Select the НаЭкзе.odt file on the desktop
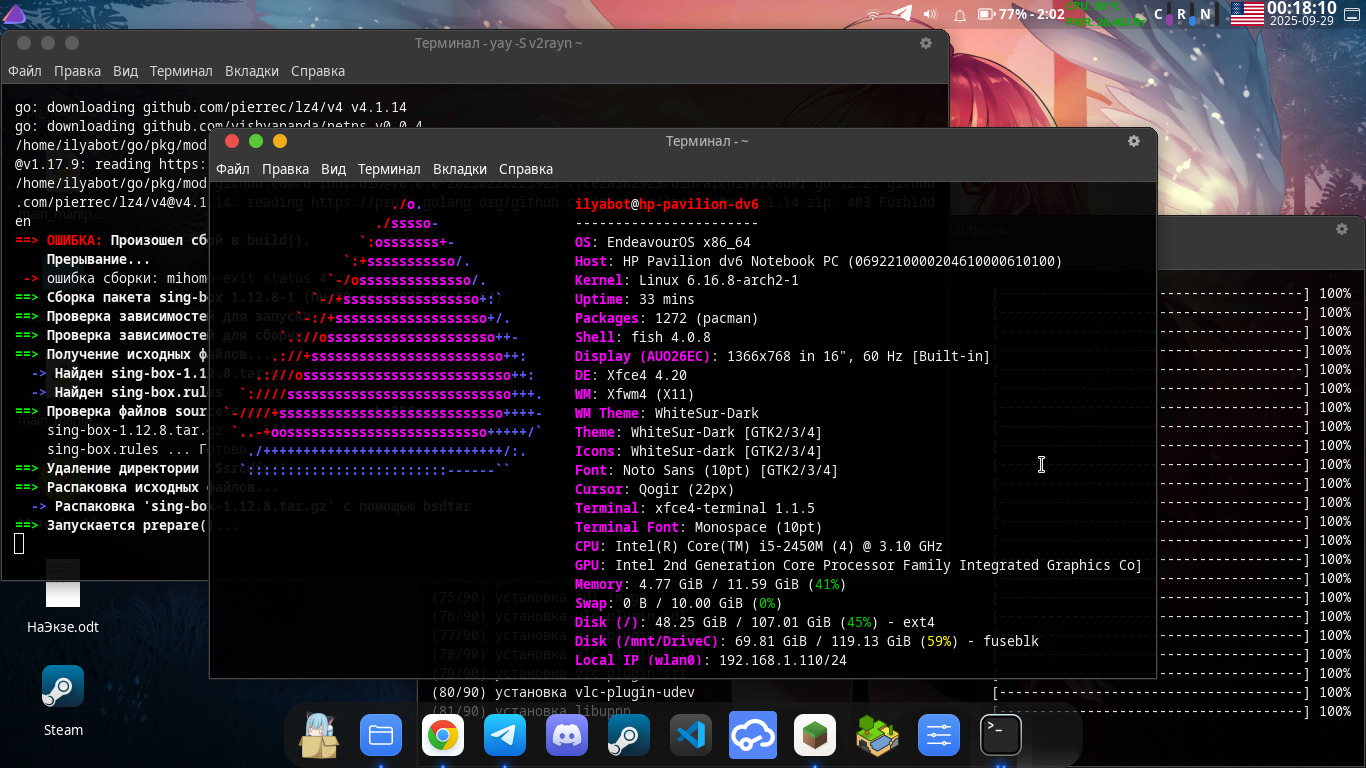Image resolution: width=1366 pixels, height=768 pixels. [63, 597]
